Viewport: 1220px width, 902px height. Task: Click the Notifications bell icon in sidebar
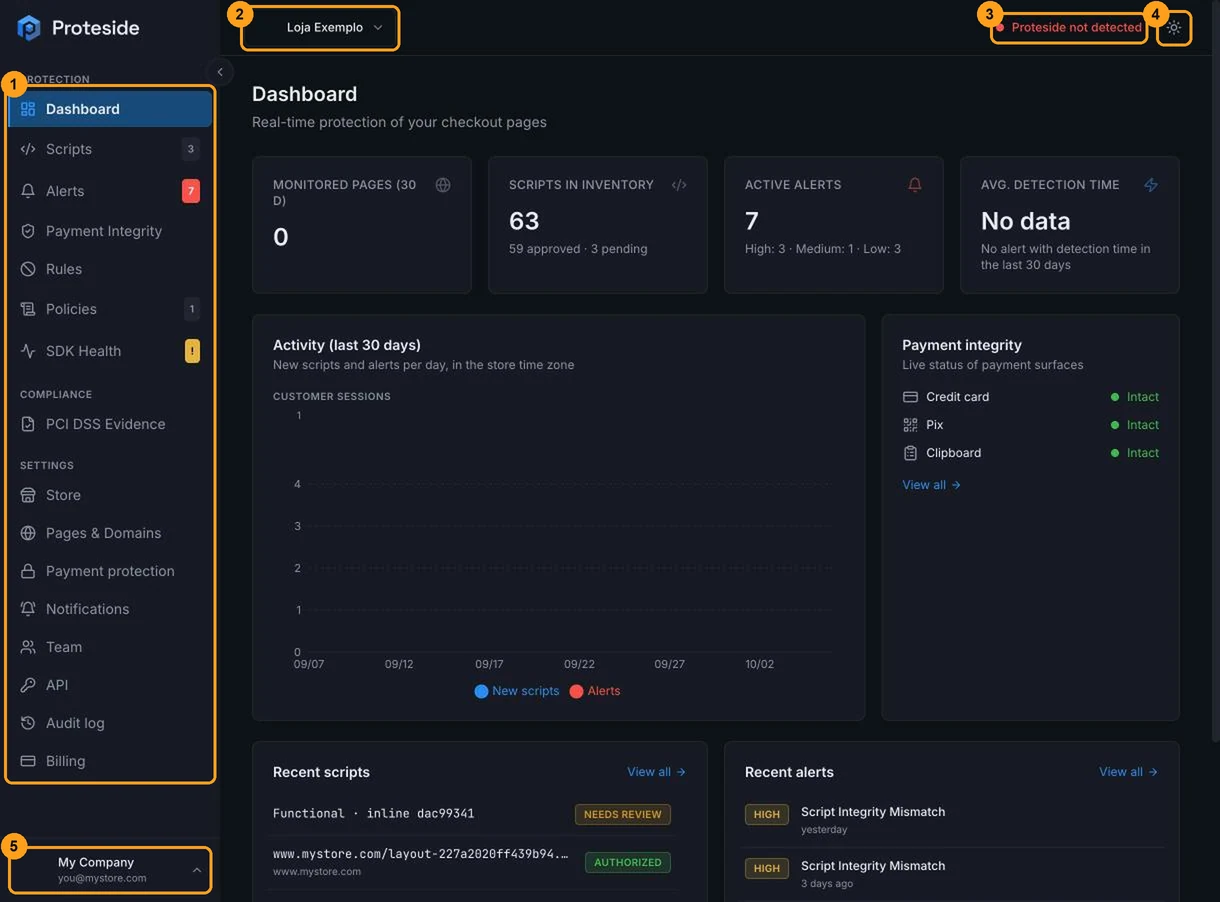(x=28, y=609)
